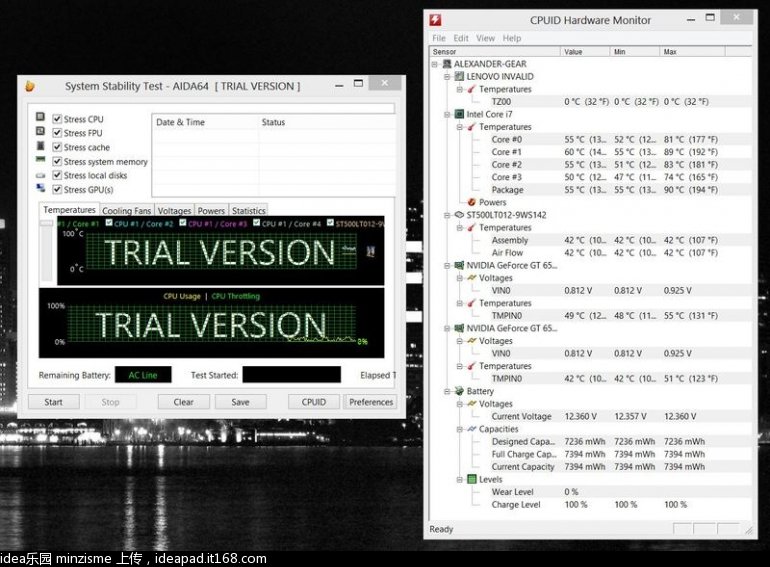Click the Powers icon under Intel Core i7

pos(472,202)
